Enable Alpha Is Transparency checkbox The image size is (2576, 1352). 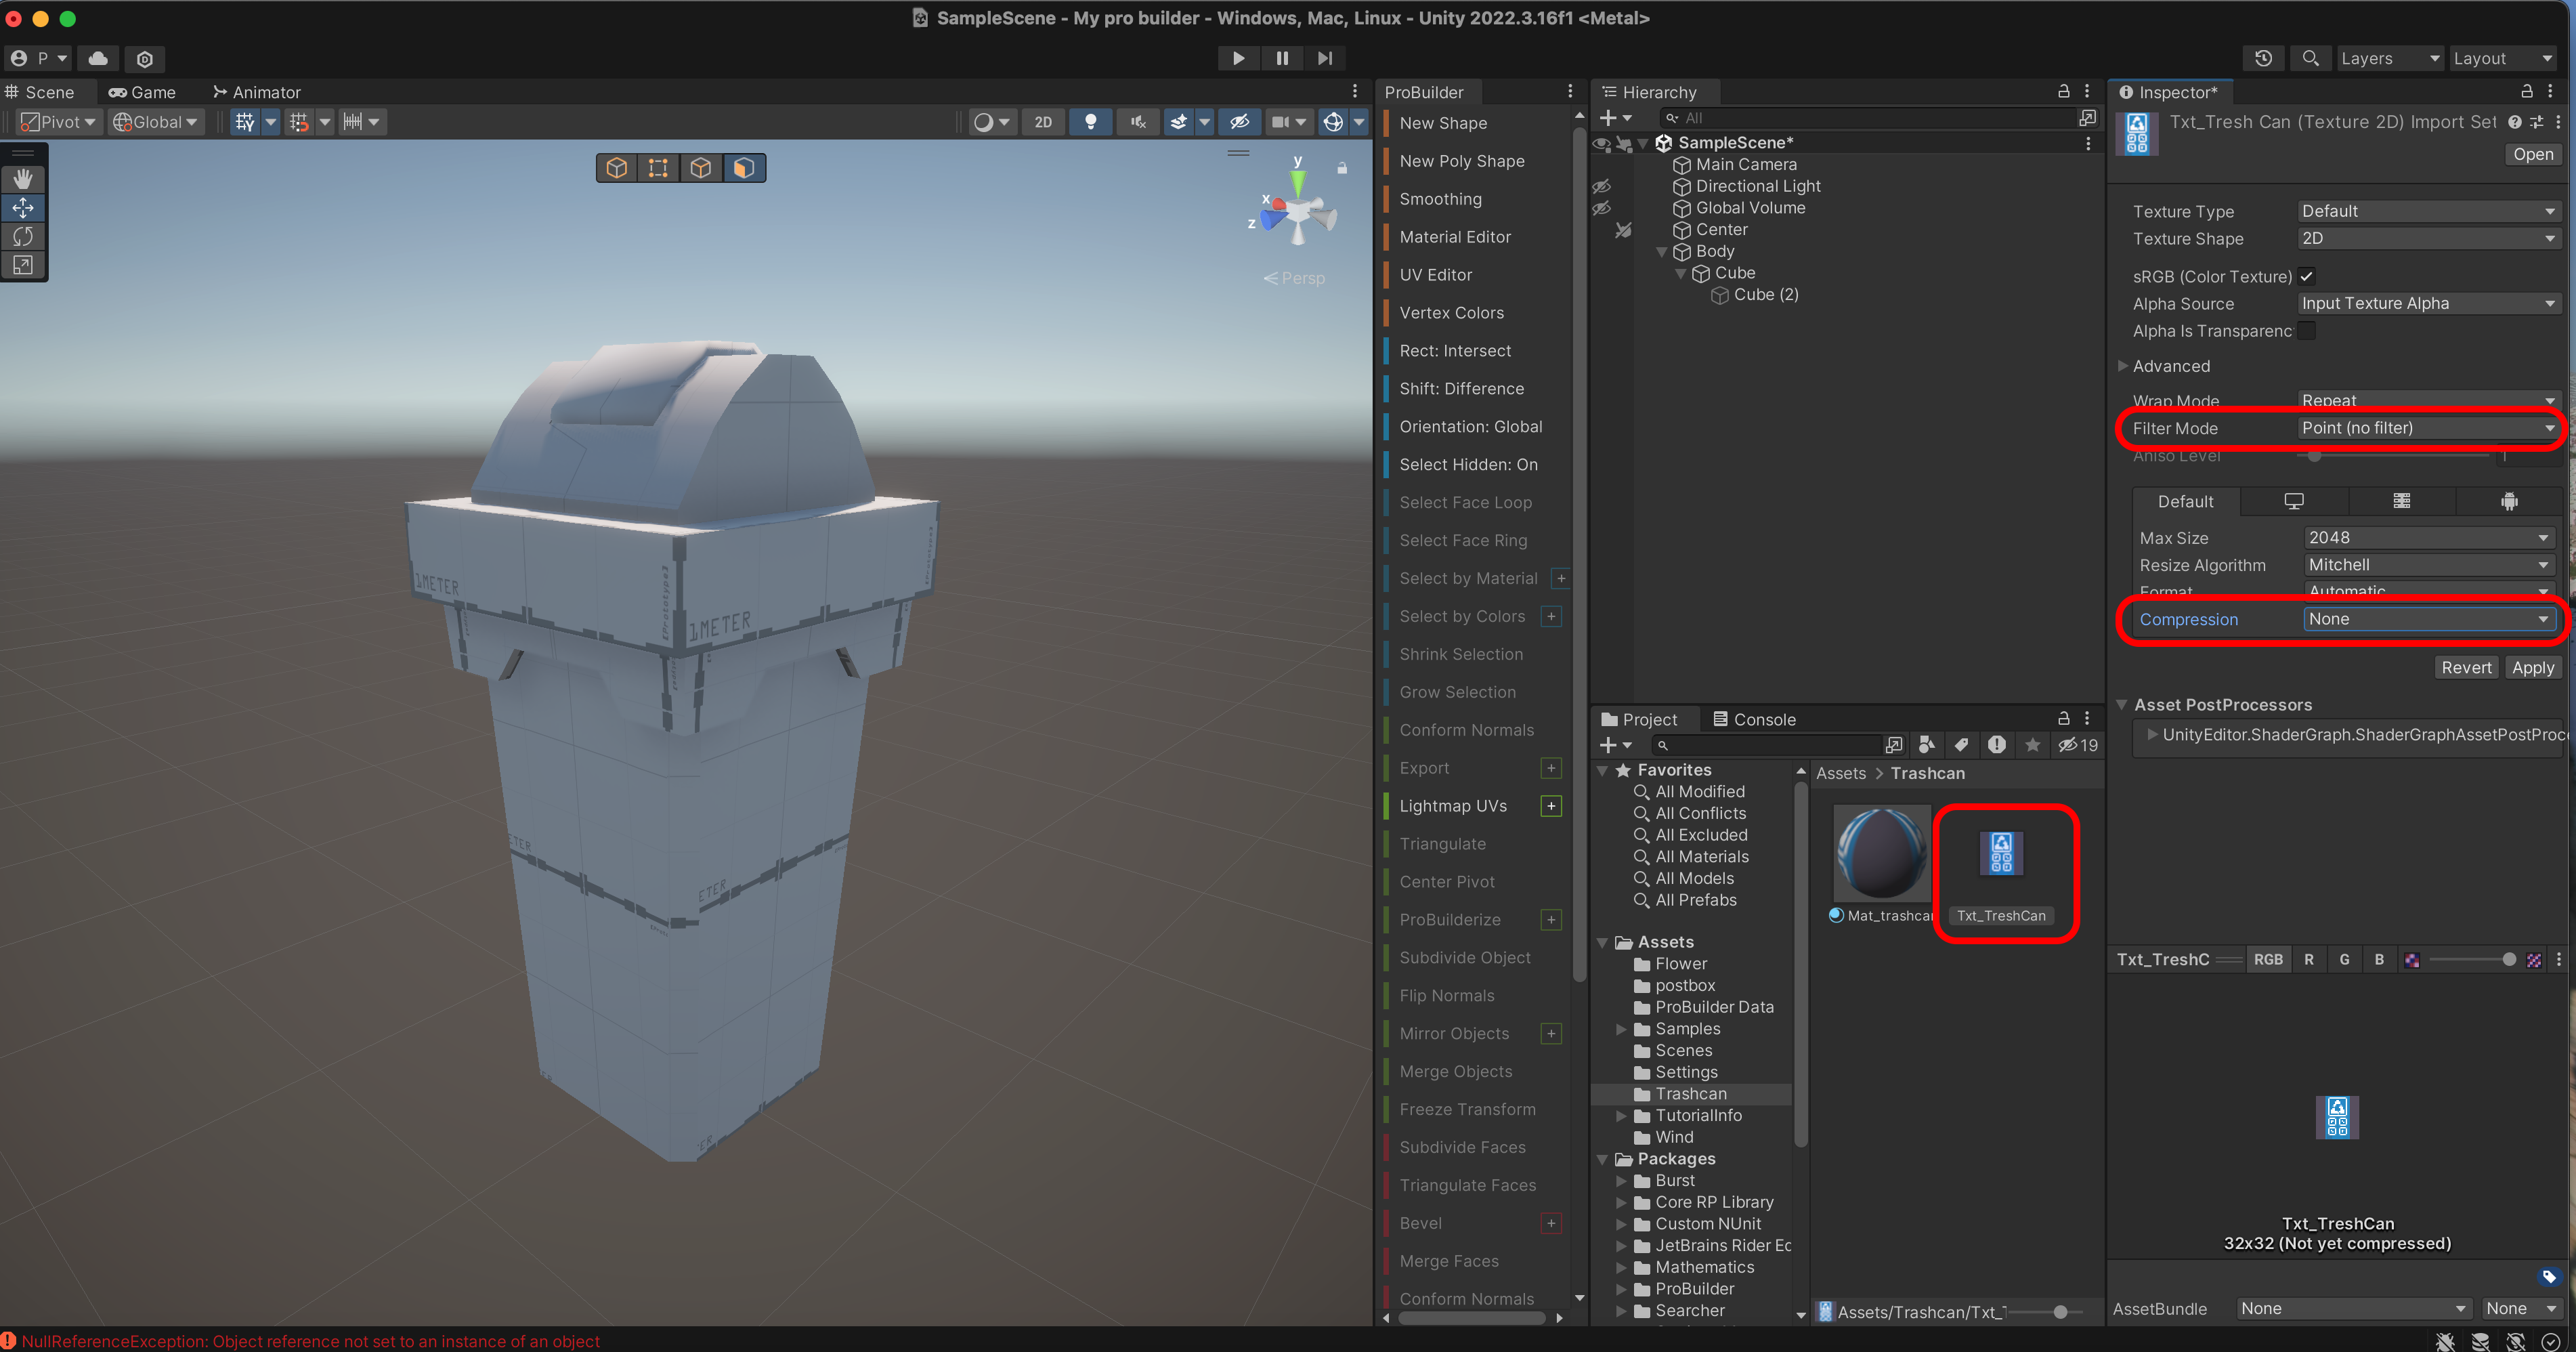click(2307, 331)
